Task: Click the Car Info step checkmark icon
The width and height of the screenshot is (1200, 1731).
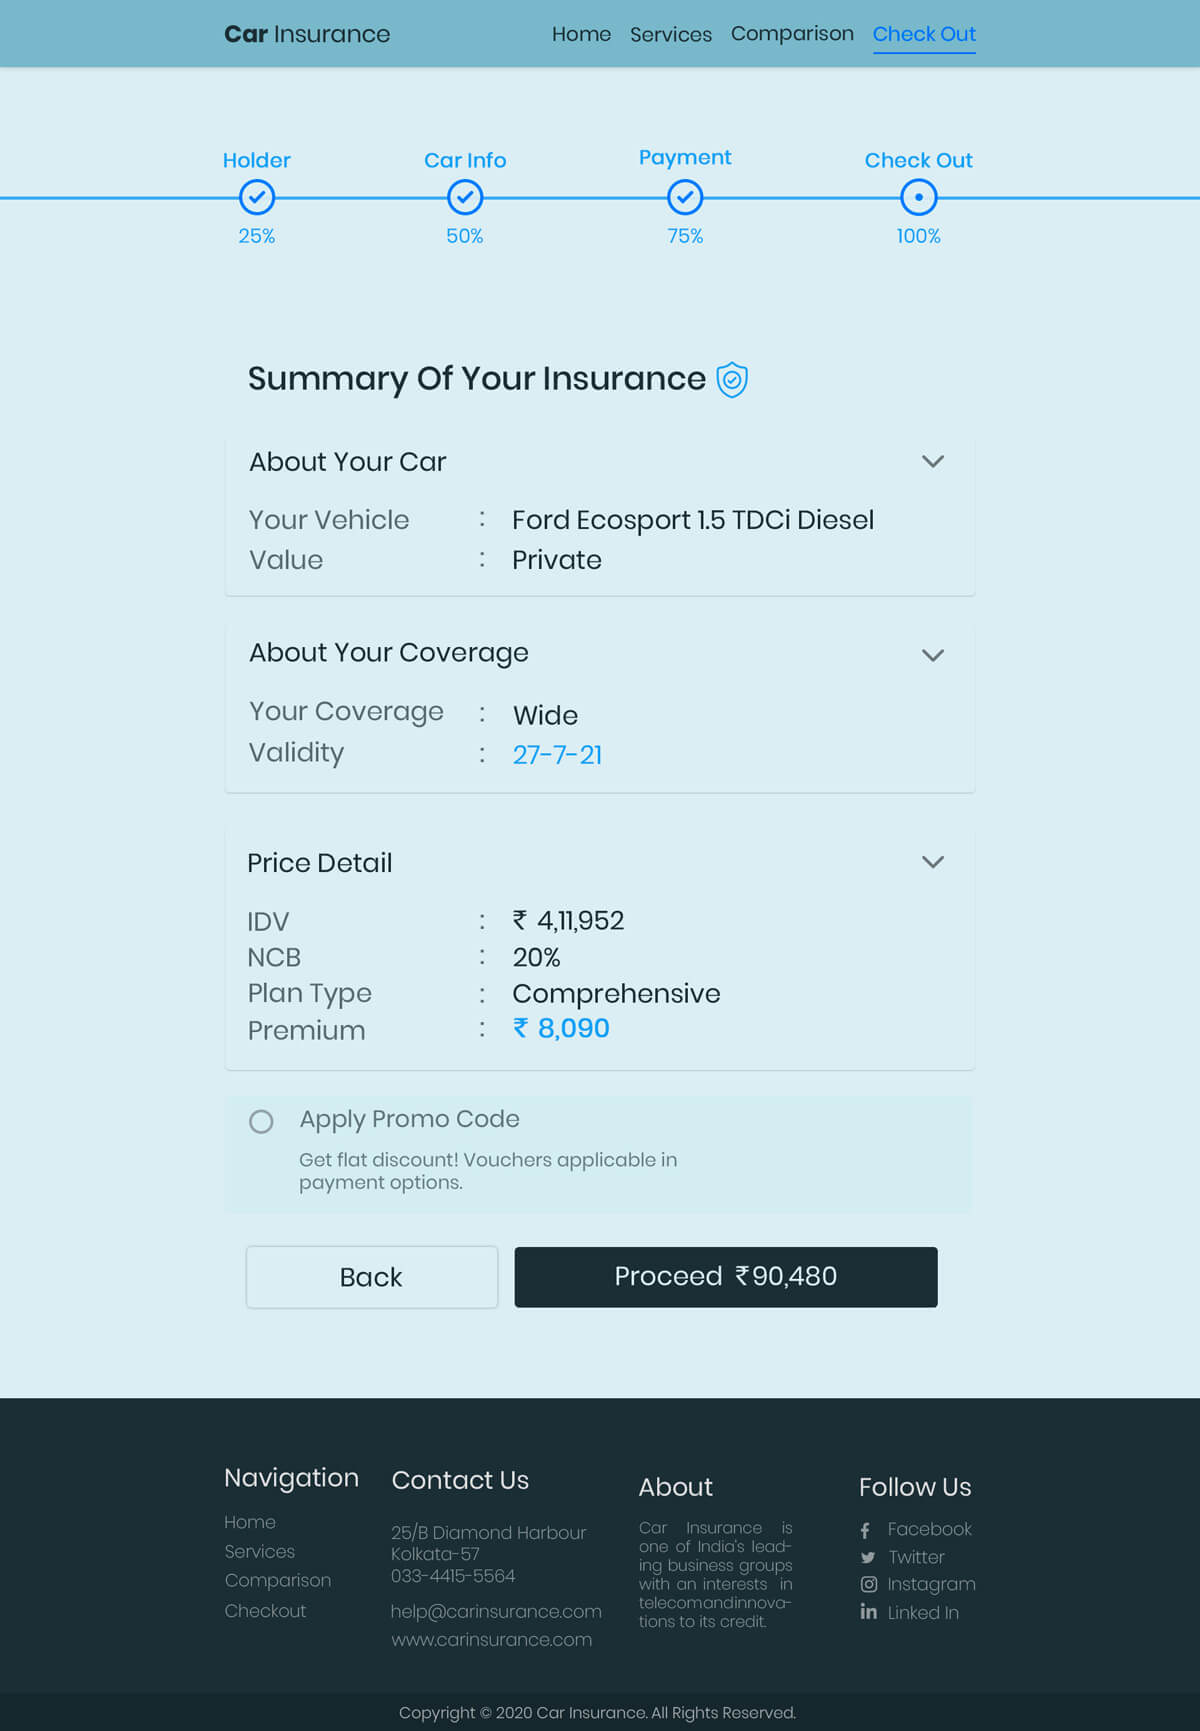Action: click(x=465, y=197)
